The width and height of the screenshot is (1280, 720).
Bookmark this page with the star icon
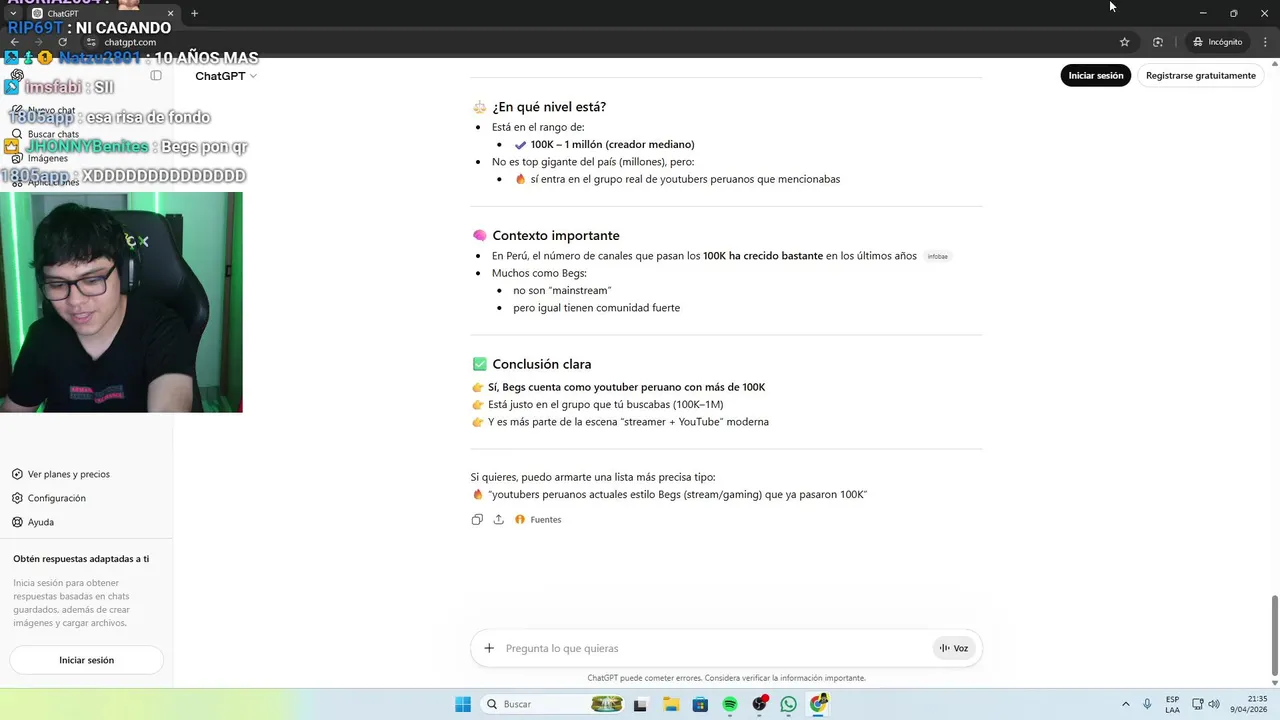1124,42
